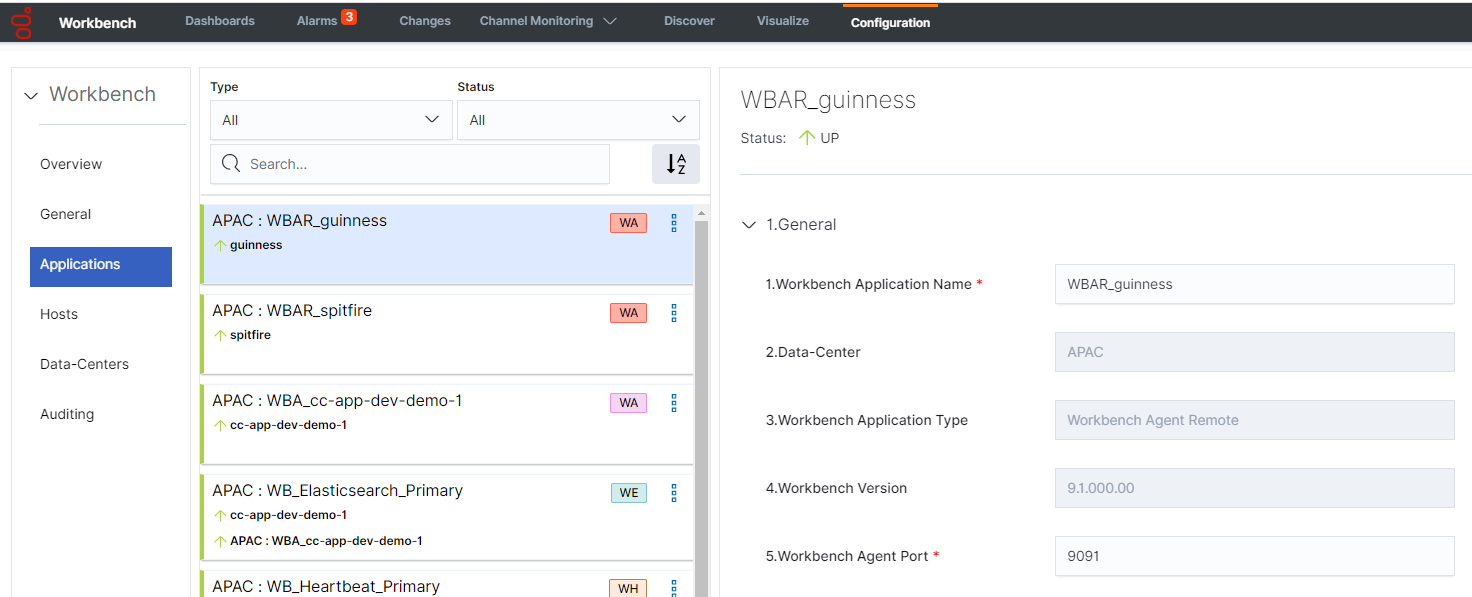Collapse the 1.General section
The image size is (1472, 597).
pos(749,224)
